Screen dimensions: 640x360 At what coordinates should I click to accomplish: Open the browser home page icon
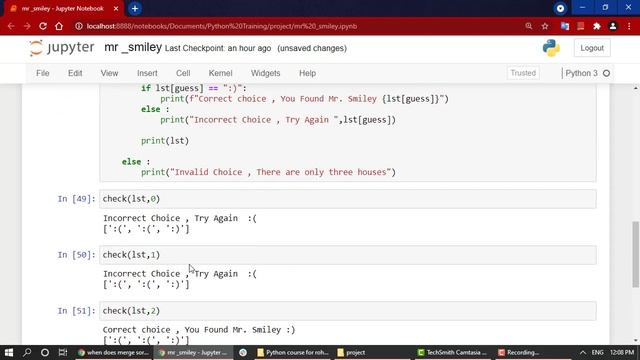(x=59, y=26)
